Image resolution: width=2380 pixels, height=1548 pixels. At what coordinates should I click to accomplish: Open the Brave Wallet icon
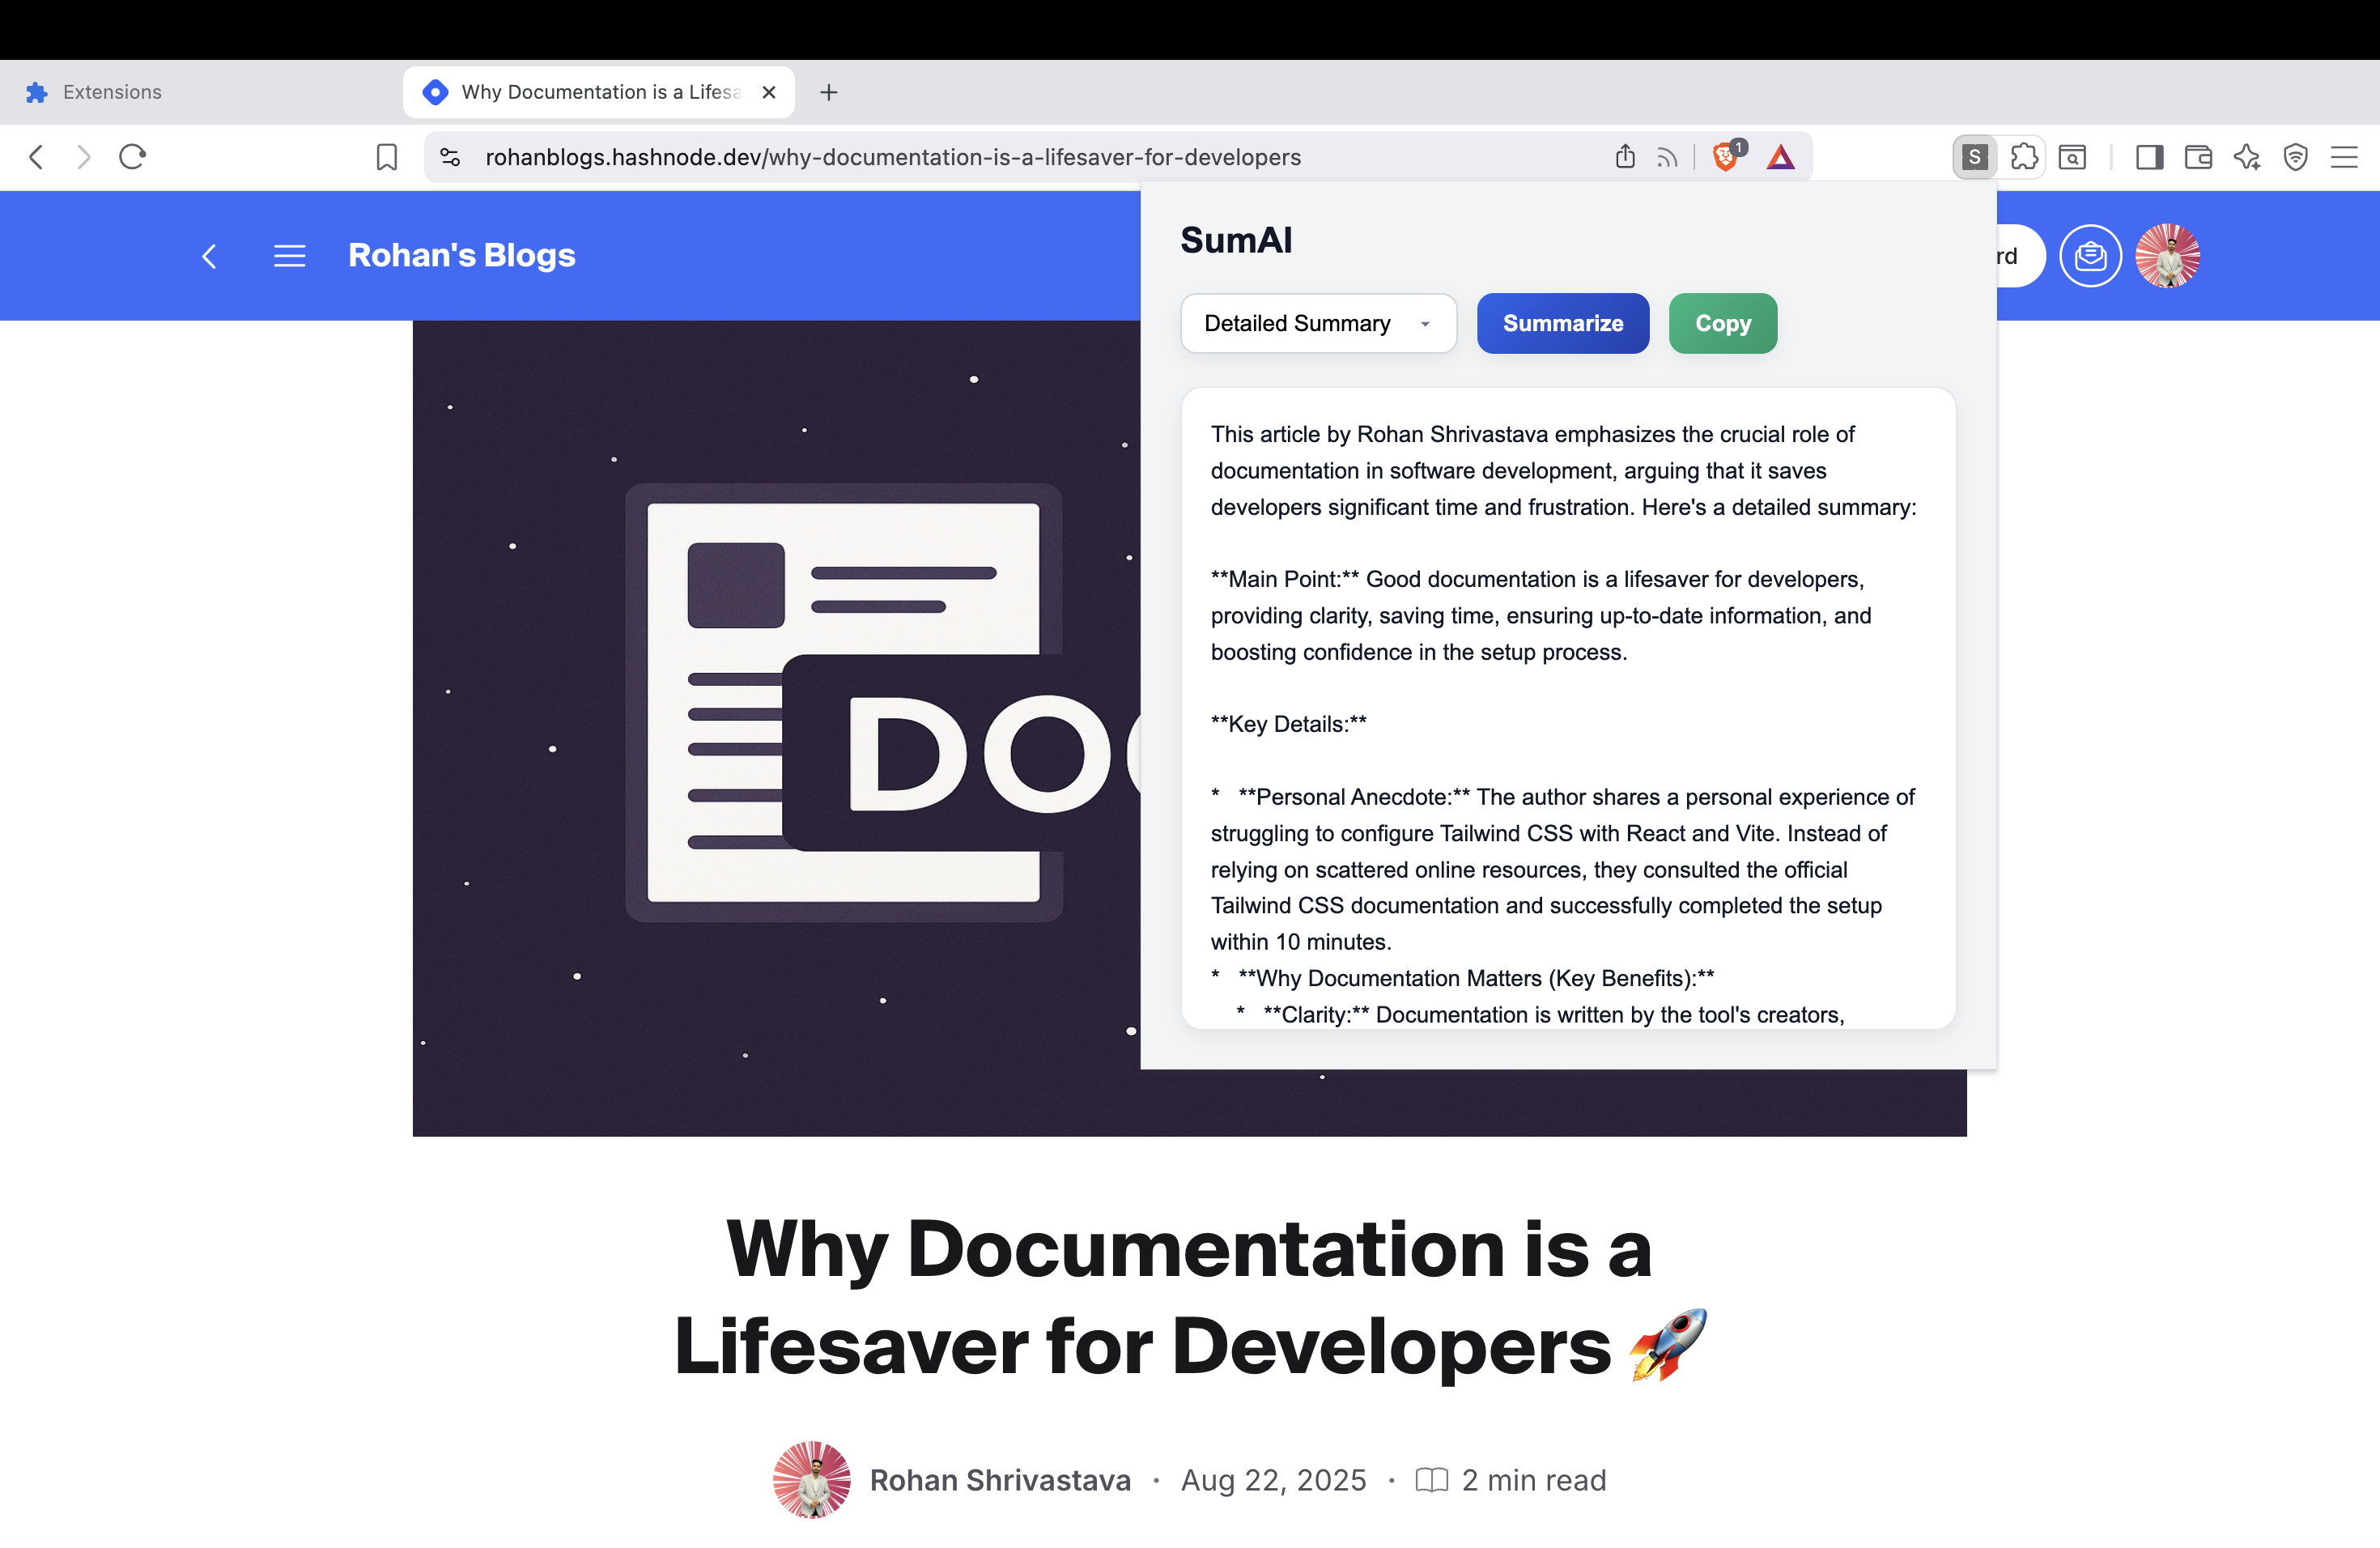pos(2198,157)
